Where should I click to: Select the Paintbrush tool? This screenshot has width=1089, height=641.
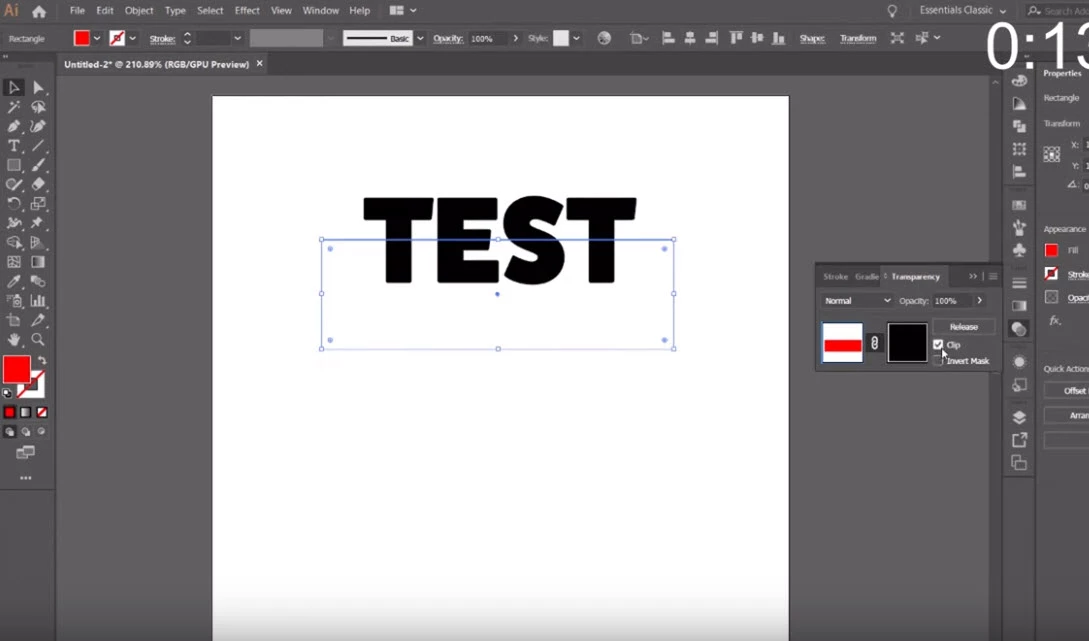pos(38,165)
